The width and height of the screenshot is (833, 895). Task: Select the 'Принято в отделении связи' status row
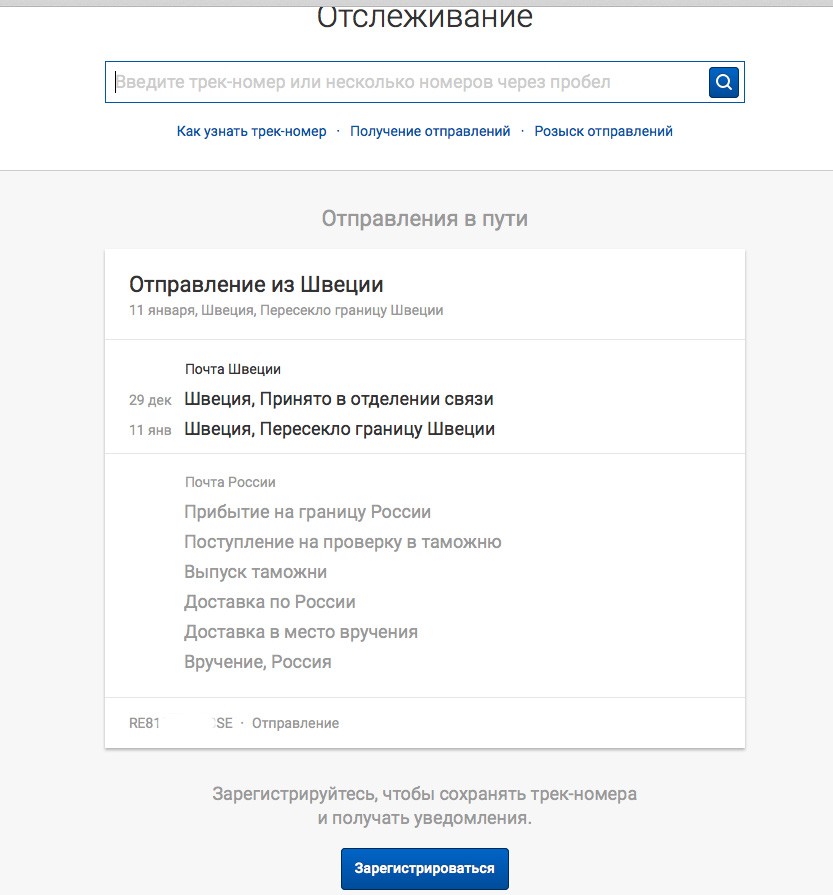pos(338,399)
